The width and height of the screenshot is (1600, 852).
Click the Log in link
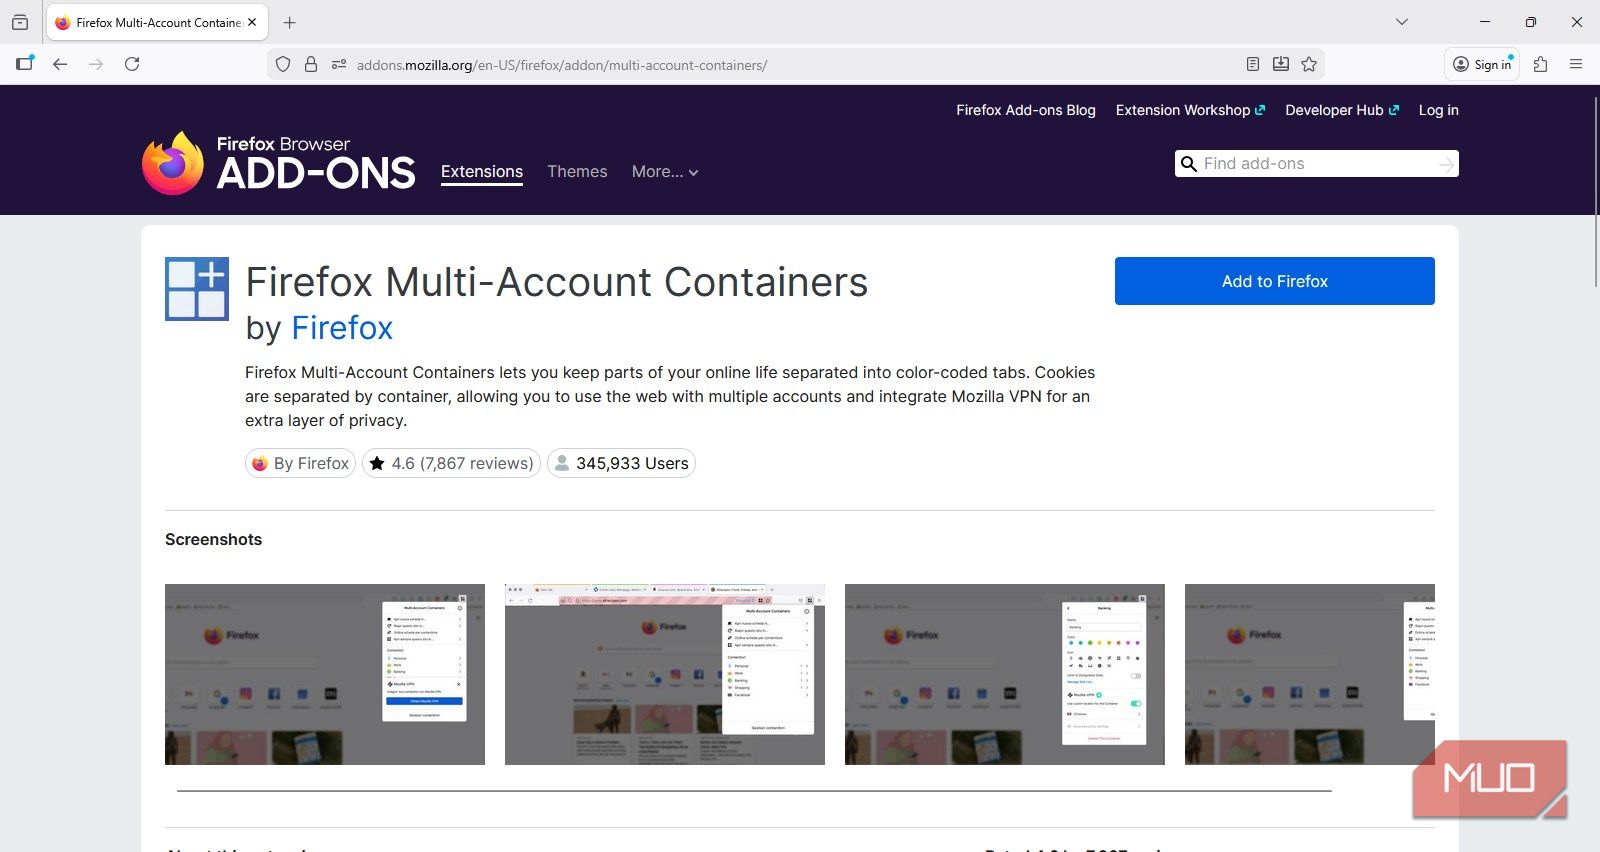tap(1439, 110)
